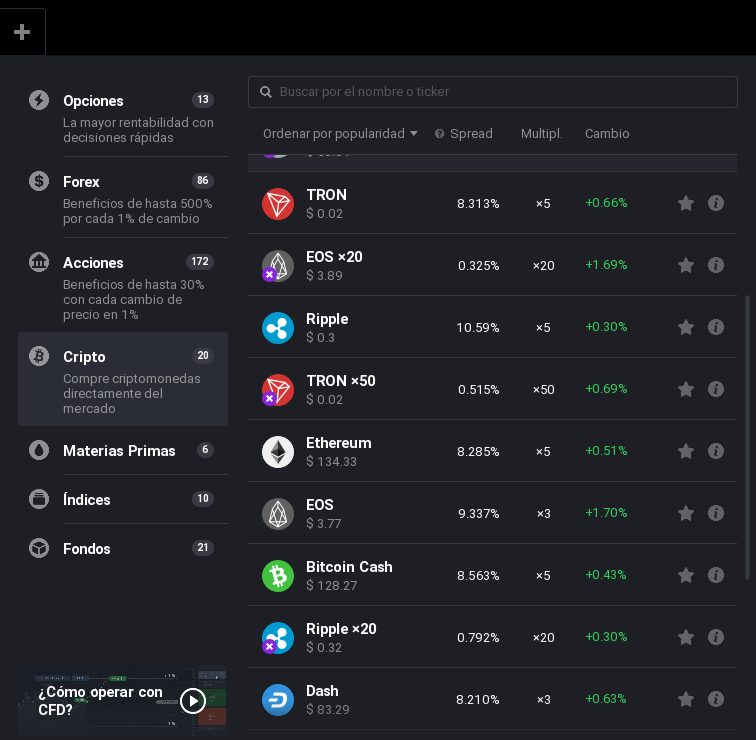Open info for TRON ×50 row
756x740 pixels.
(716, 389)
